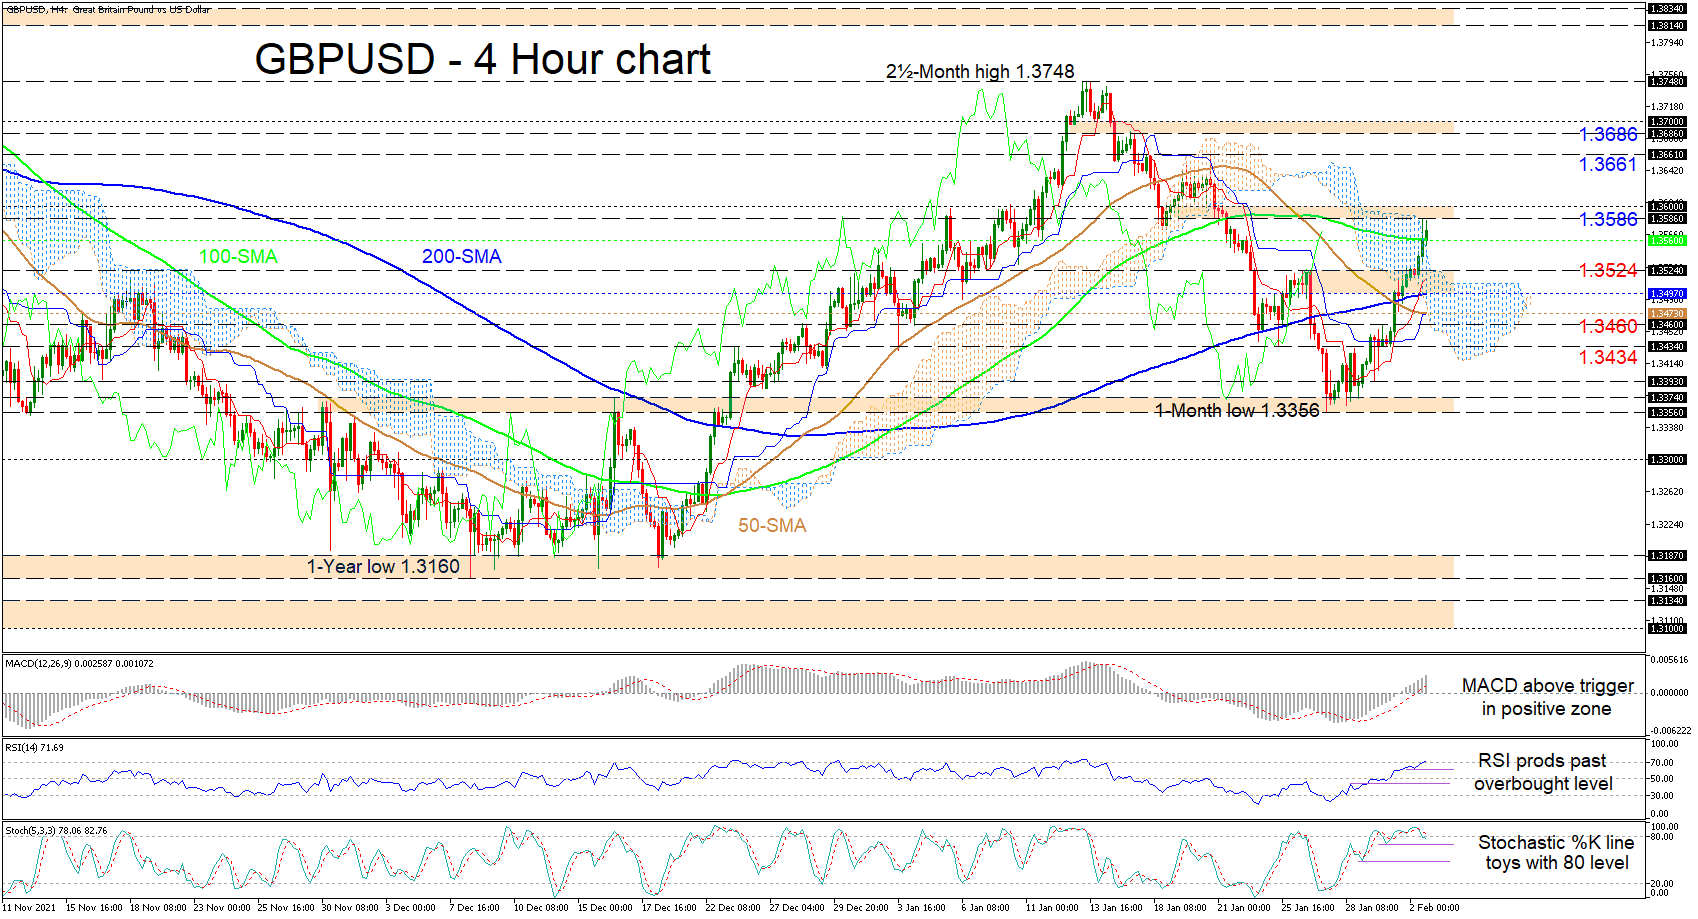Screen dimensions: 1698x919
Task: Click the '15 Dec 00:00' time axis label
Action: click(x=604, y=908)
